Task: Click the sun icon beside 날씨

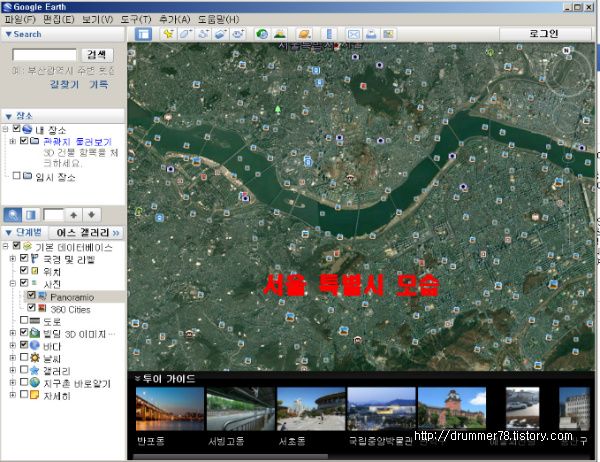Action: click(35, 358)
